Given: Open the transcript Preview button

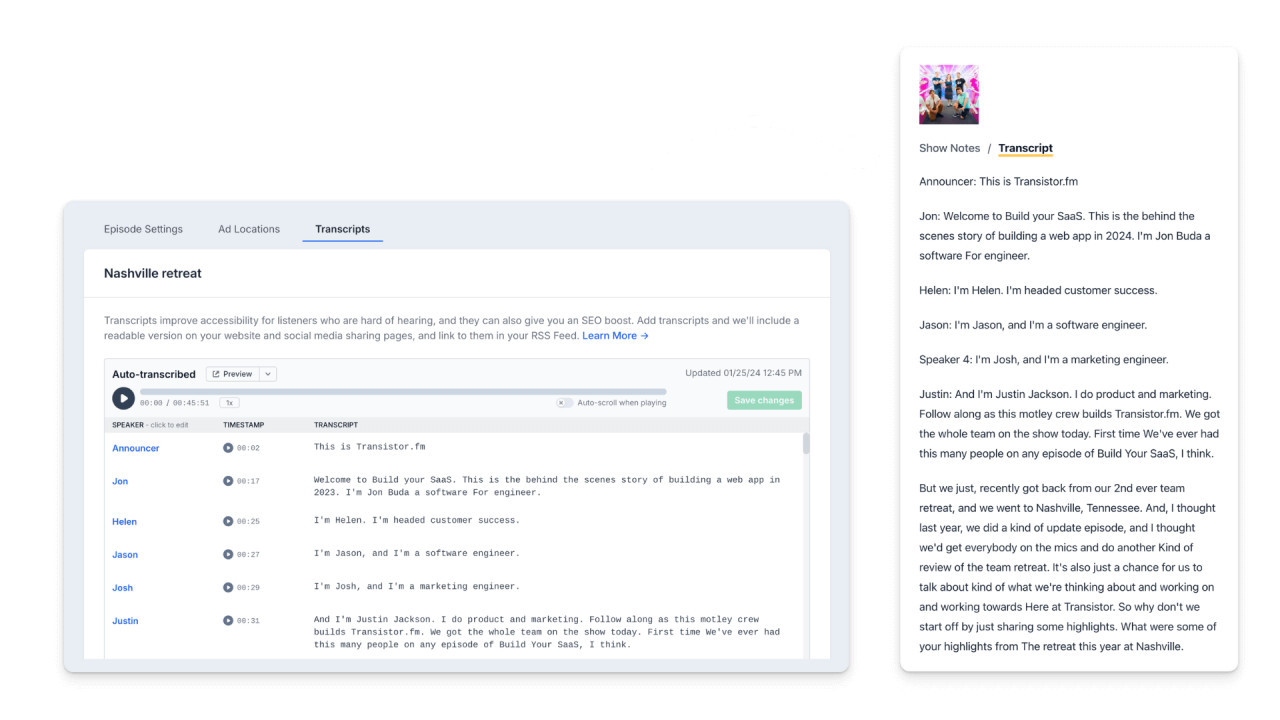Looking at the screenshot, I should pyautogui.click(x=232, y=374).
